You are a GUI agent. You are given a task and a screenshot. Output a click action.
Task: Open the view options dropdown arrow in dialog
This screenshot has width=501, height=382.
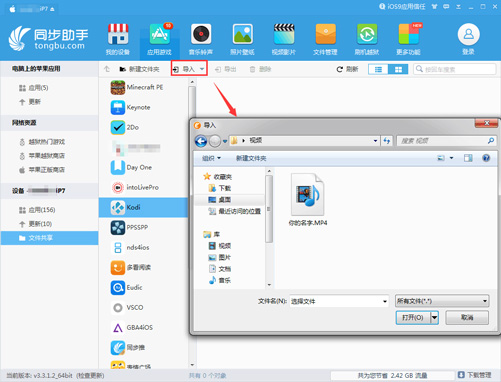(x=451, y=158)
